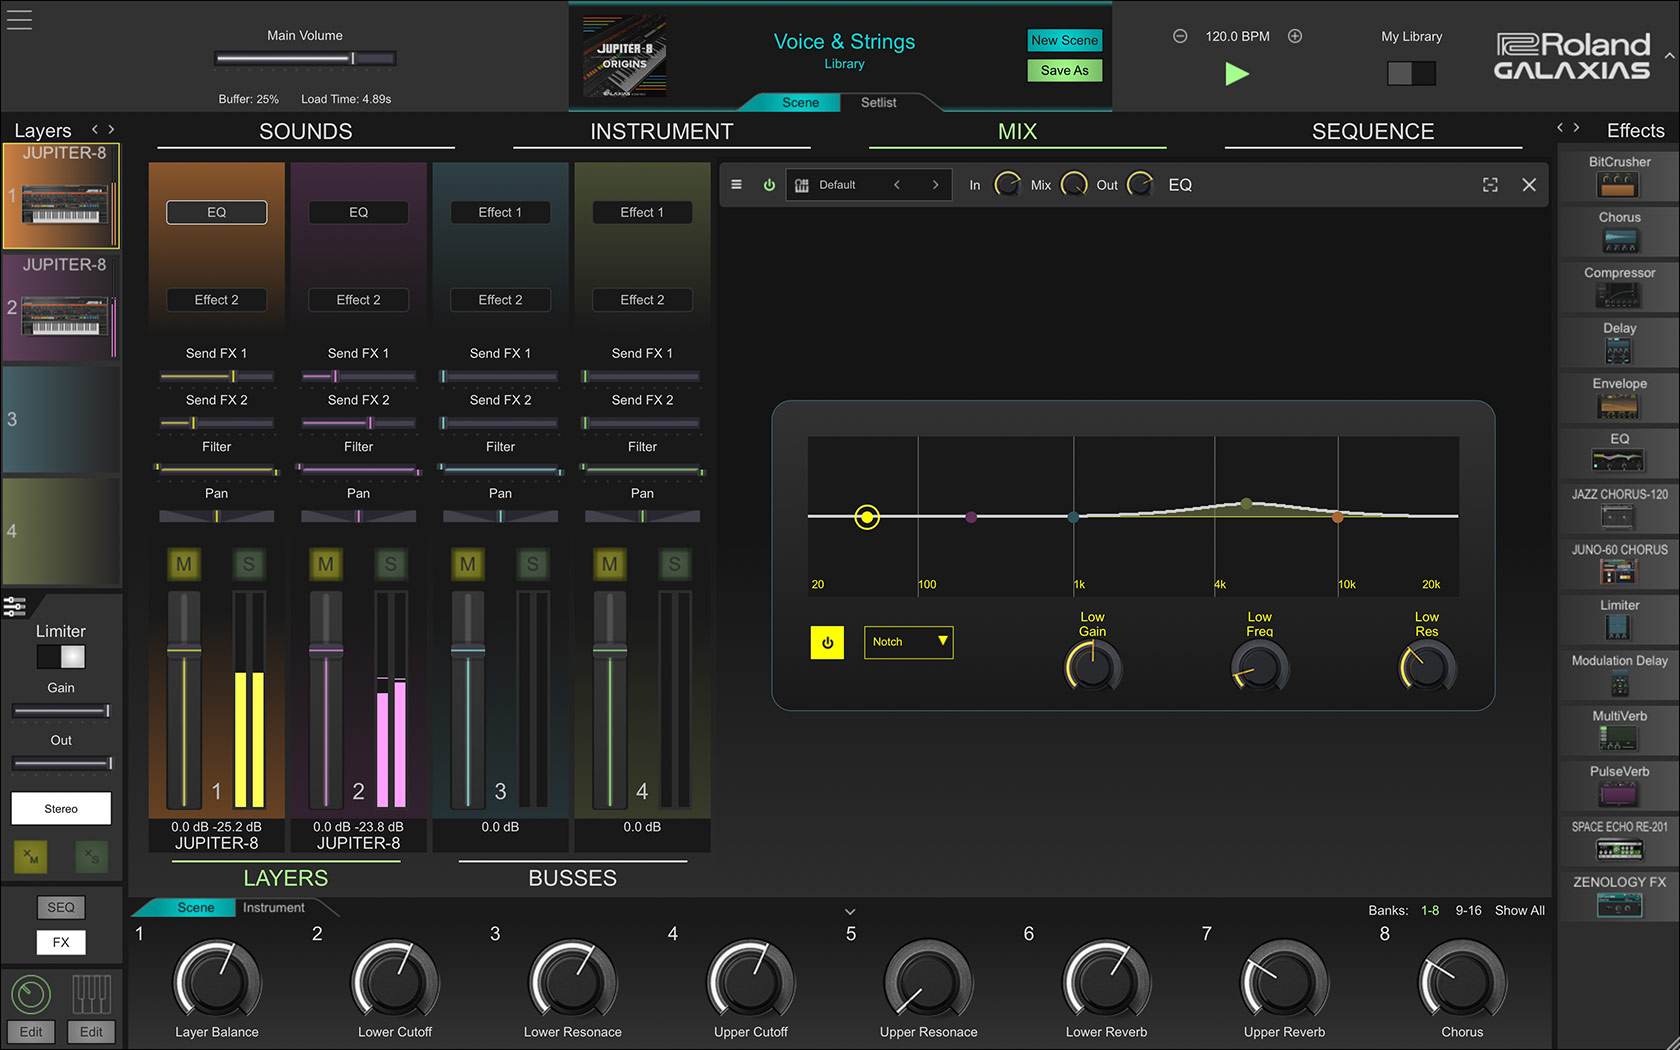The height and width of the screenshot is (1050, 1680).
Task: Click the New Scene button
Action: 1065,40
